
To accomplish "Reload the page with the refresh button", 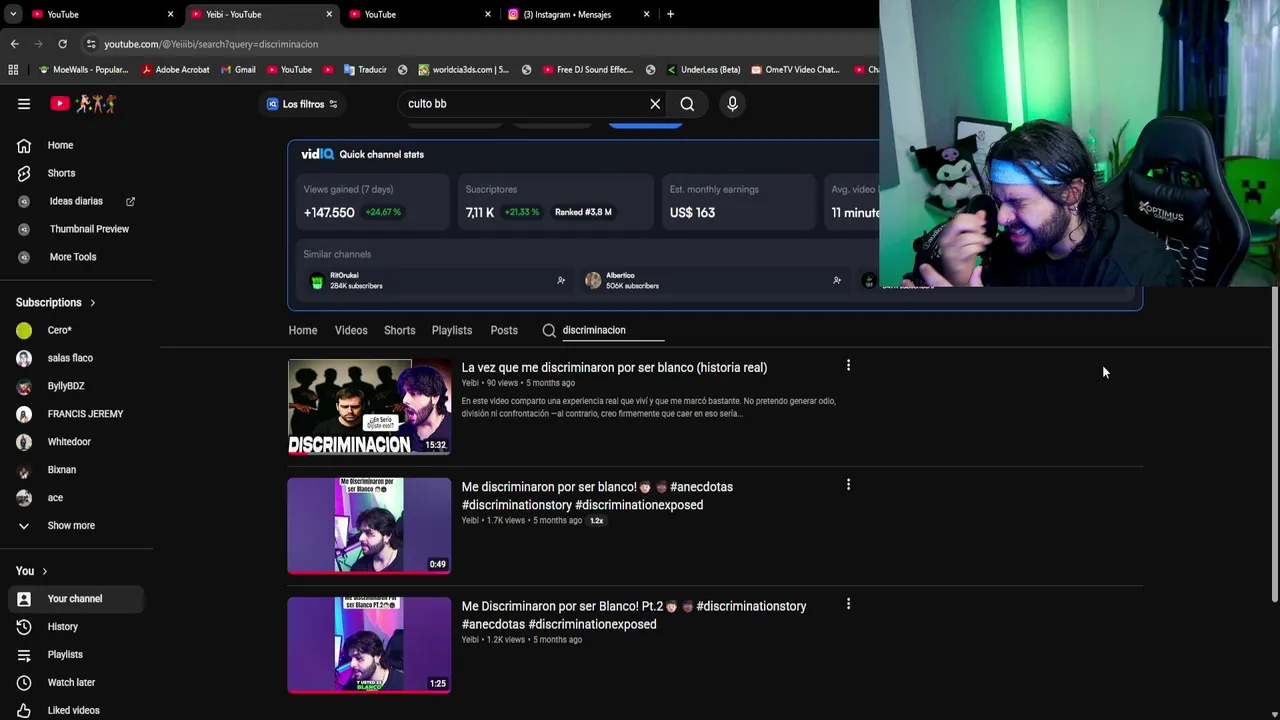I will point(62,44).
